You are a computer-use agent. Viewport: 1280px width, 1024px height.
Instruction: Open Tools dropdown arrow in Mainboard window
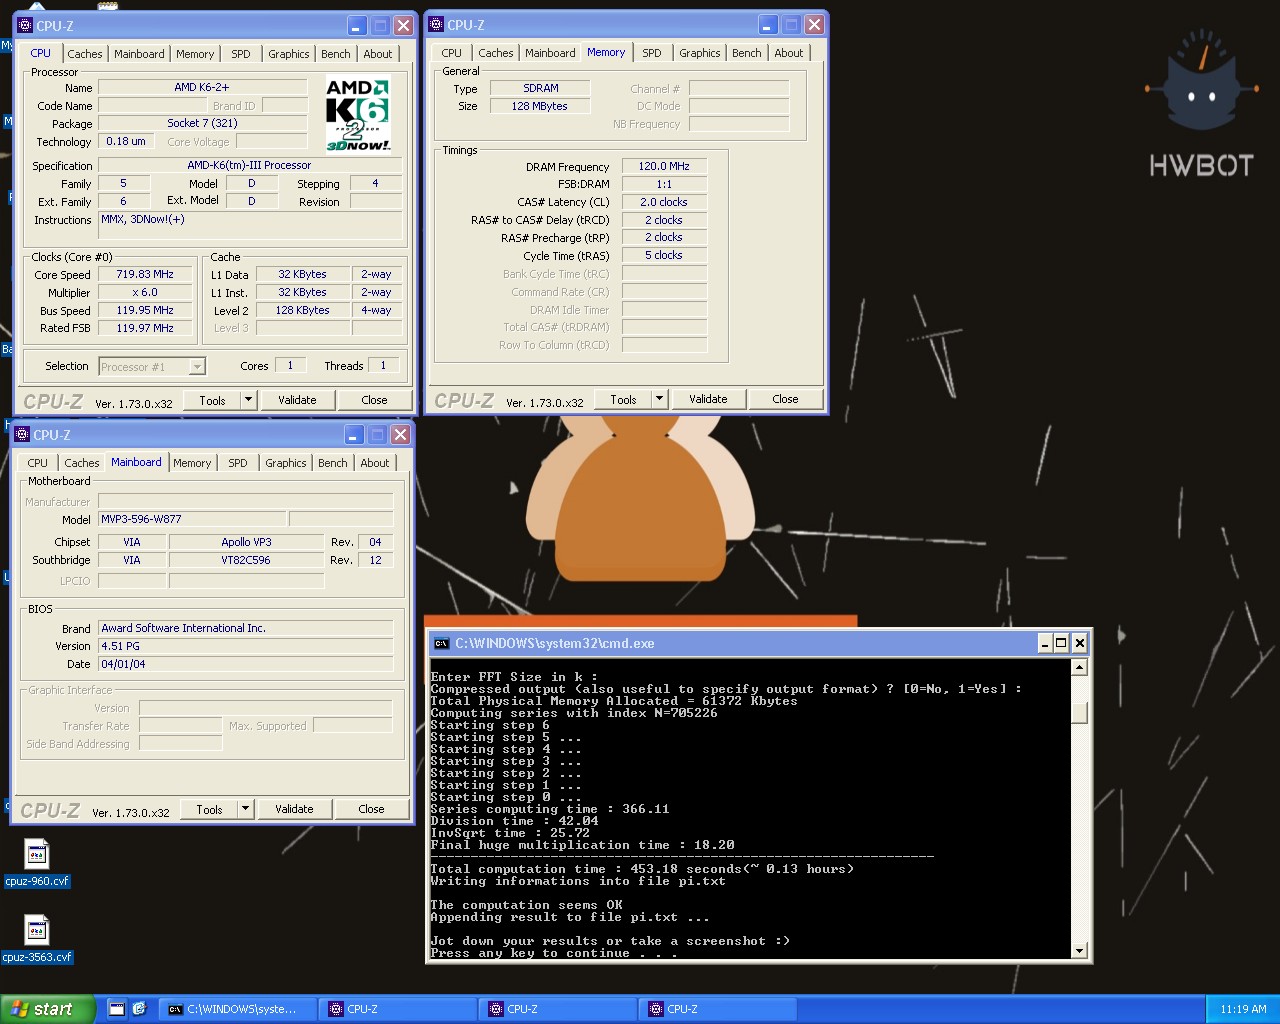coord(246,809)
